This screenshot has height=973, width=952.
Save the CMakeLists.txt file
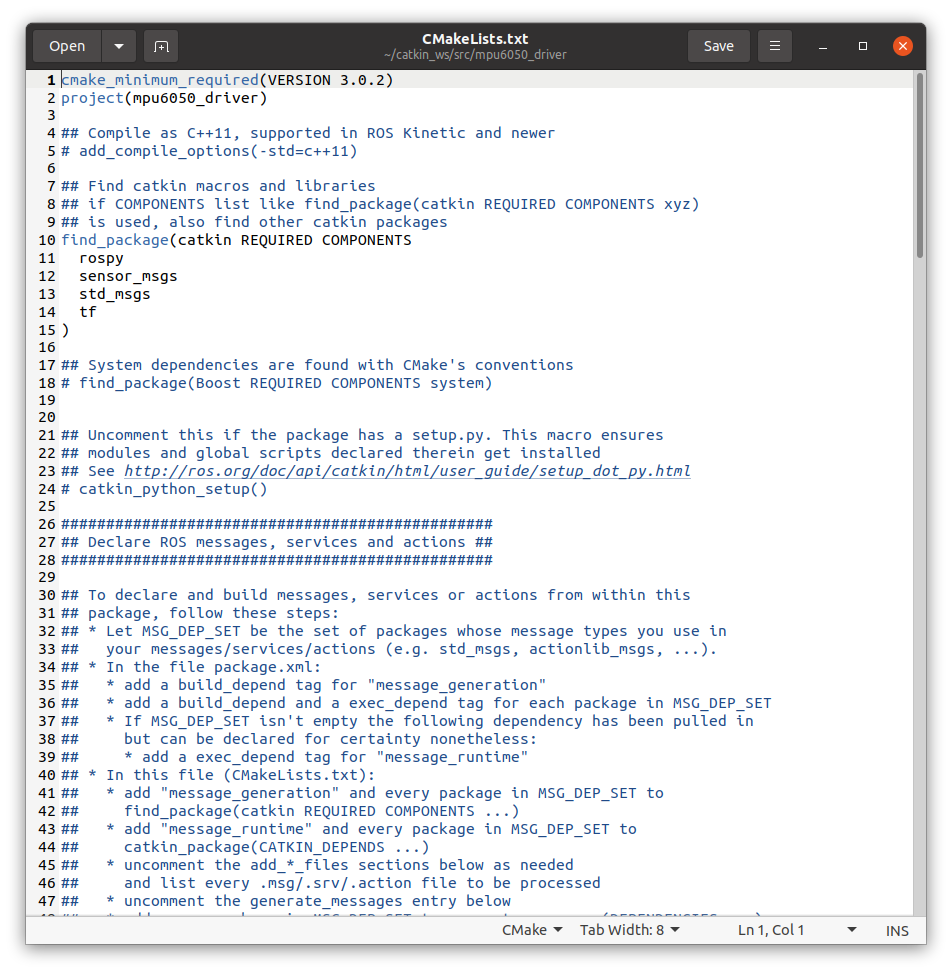pos(719,47)
